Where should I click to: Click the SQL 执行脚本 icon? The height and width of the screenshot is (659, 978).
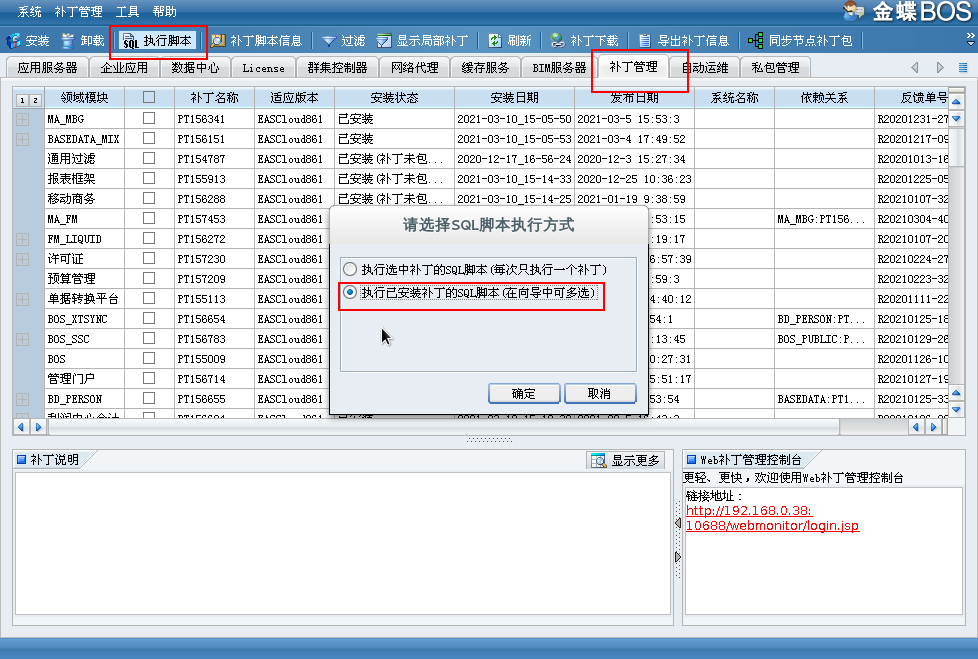click(x=130, y=41)
